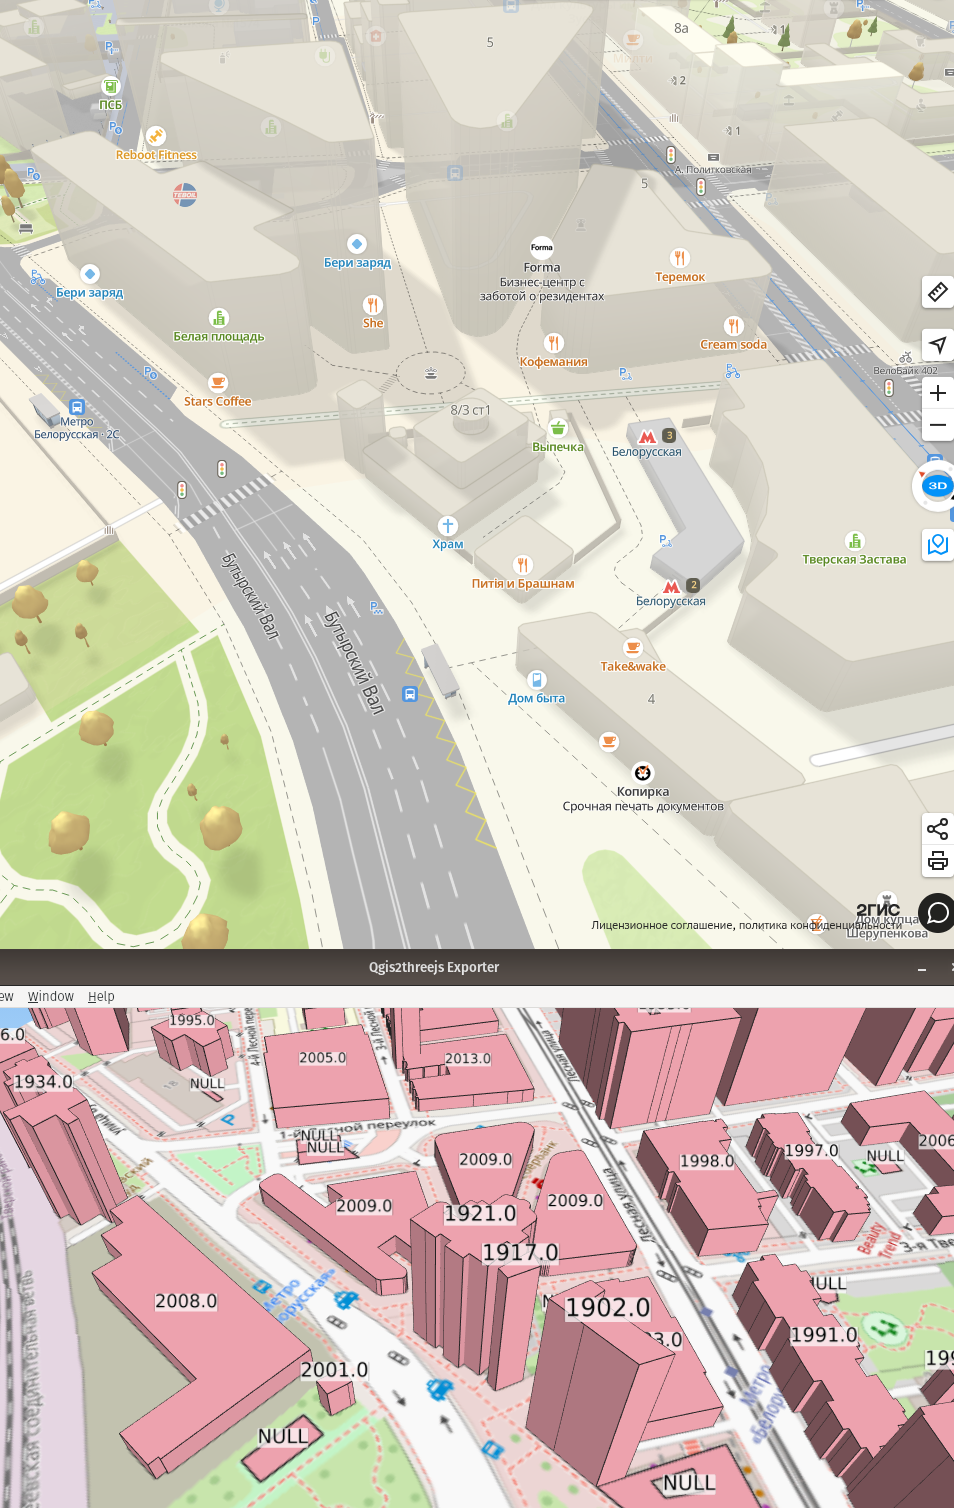Zoom out the map with minus button
This screenshot has width=954, height=1508.
[x=937, y=425]
